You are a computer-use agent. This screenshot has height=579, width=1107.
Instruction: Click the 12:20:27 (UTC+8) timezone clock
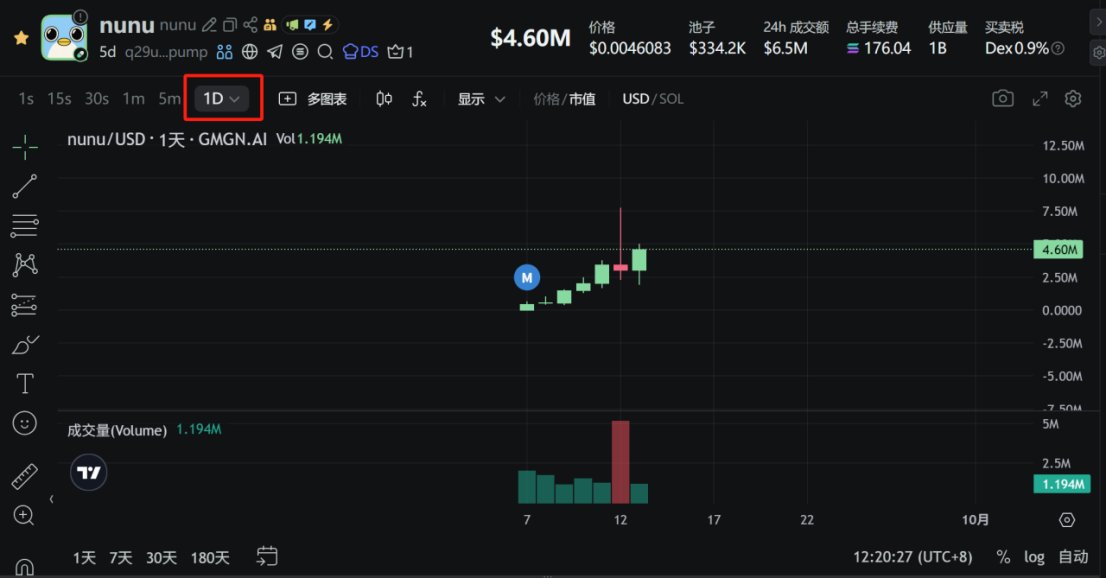click(x=912, y=557)
